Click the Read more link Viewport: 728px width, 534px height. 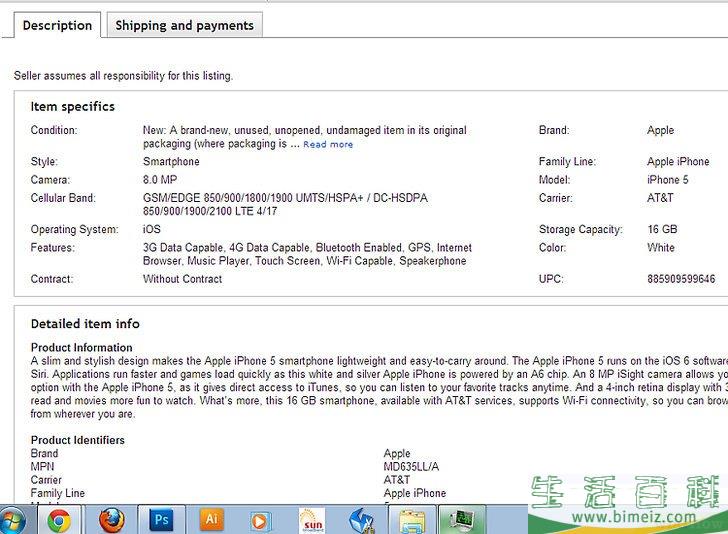pyautogui.click(x=328, y=144)
